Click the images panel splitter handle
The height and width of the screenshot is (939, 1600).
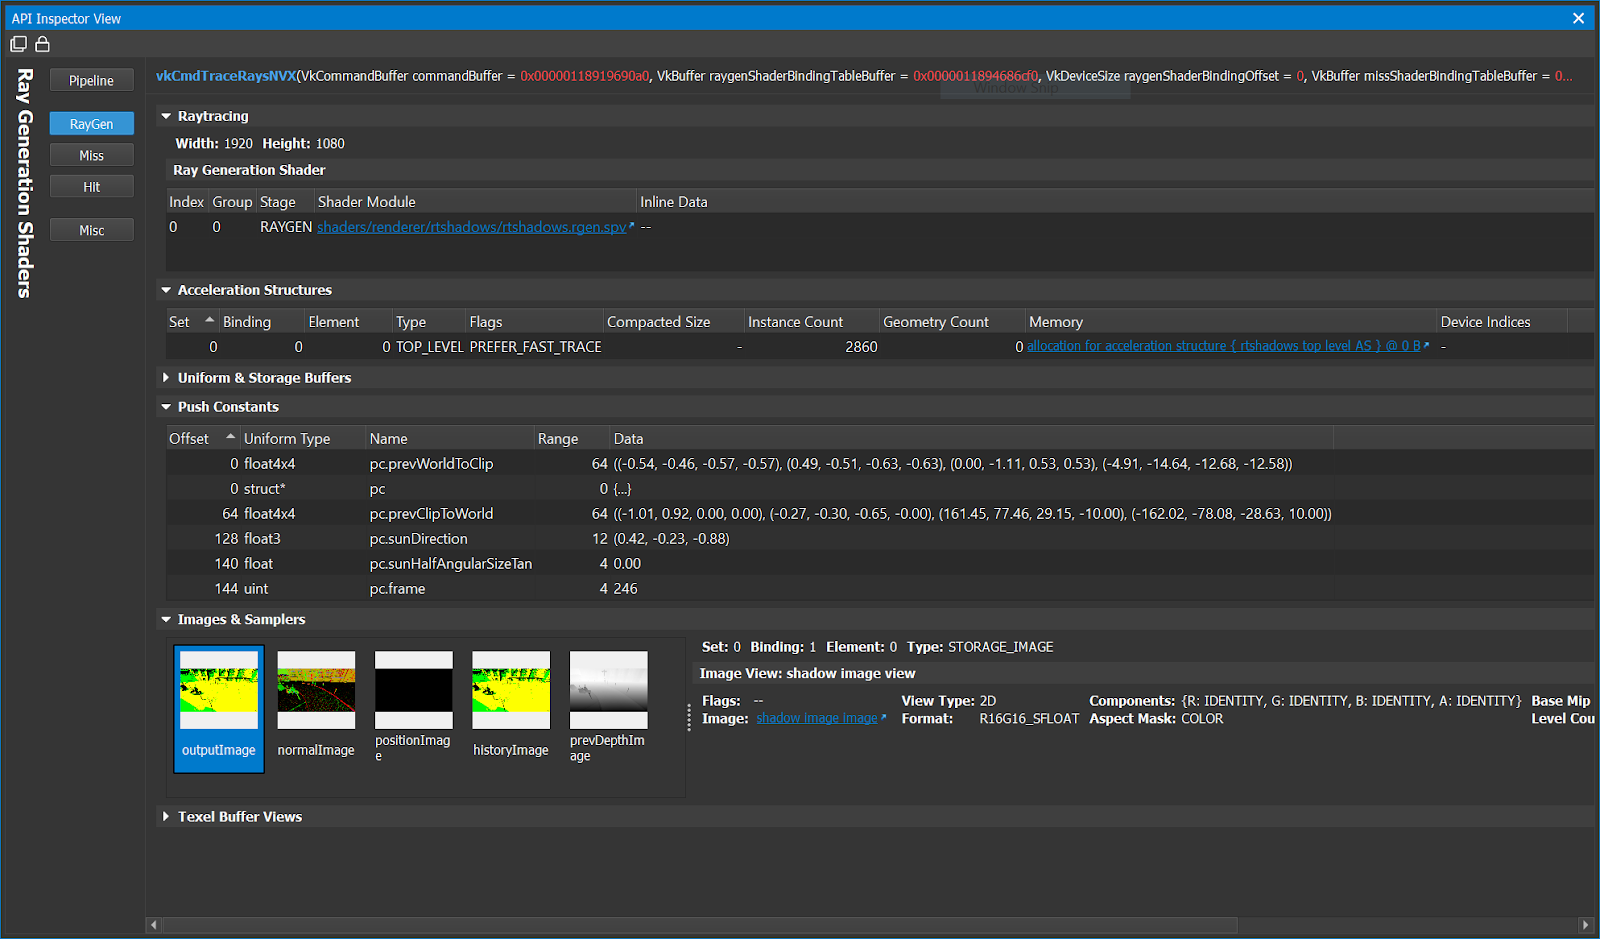click(x=689, y=717)
